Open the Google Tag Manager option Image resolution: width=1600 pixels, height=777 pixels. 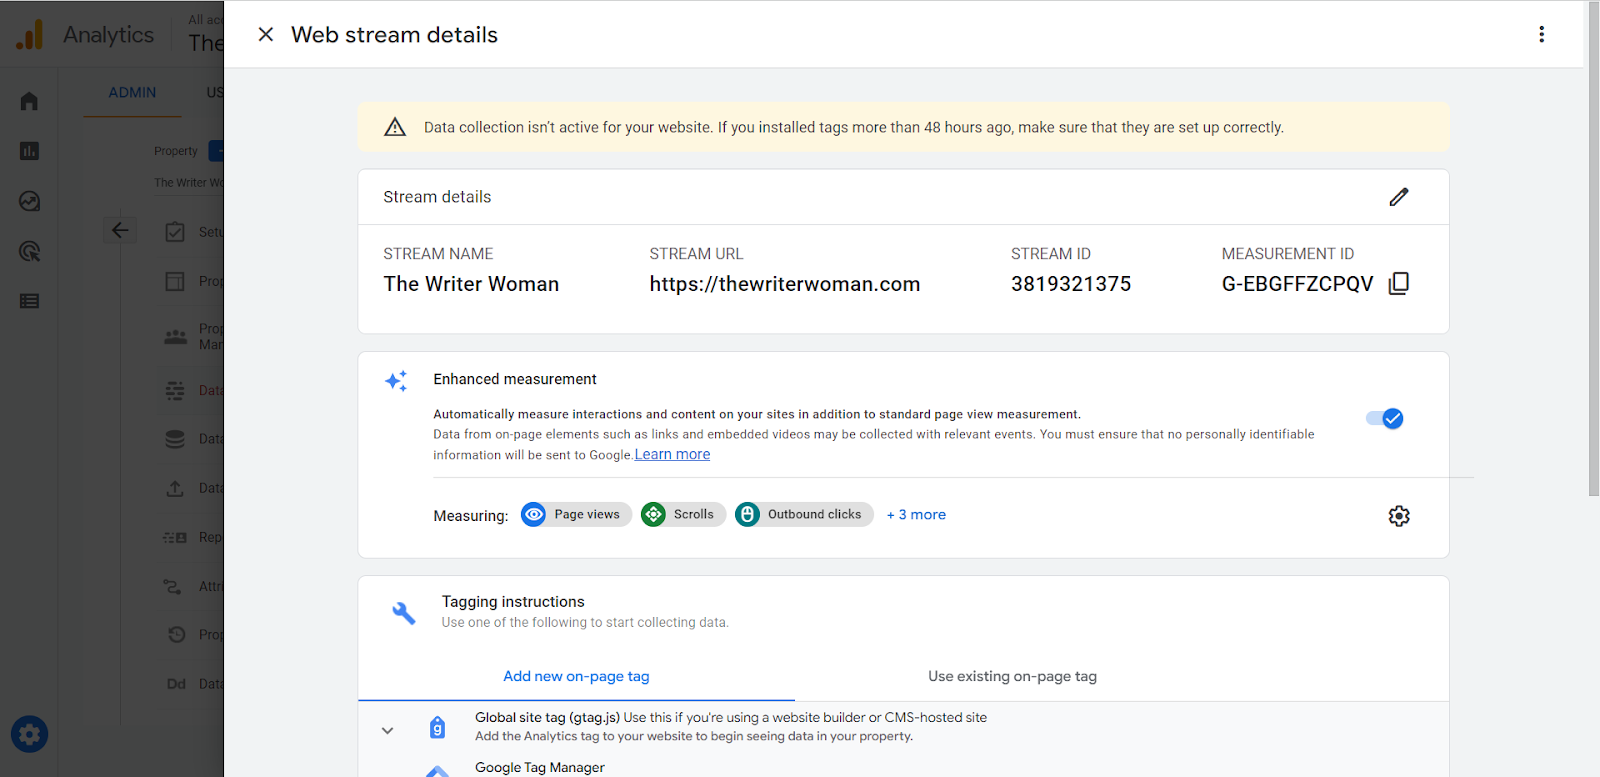(540, 768)
